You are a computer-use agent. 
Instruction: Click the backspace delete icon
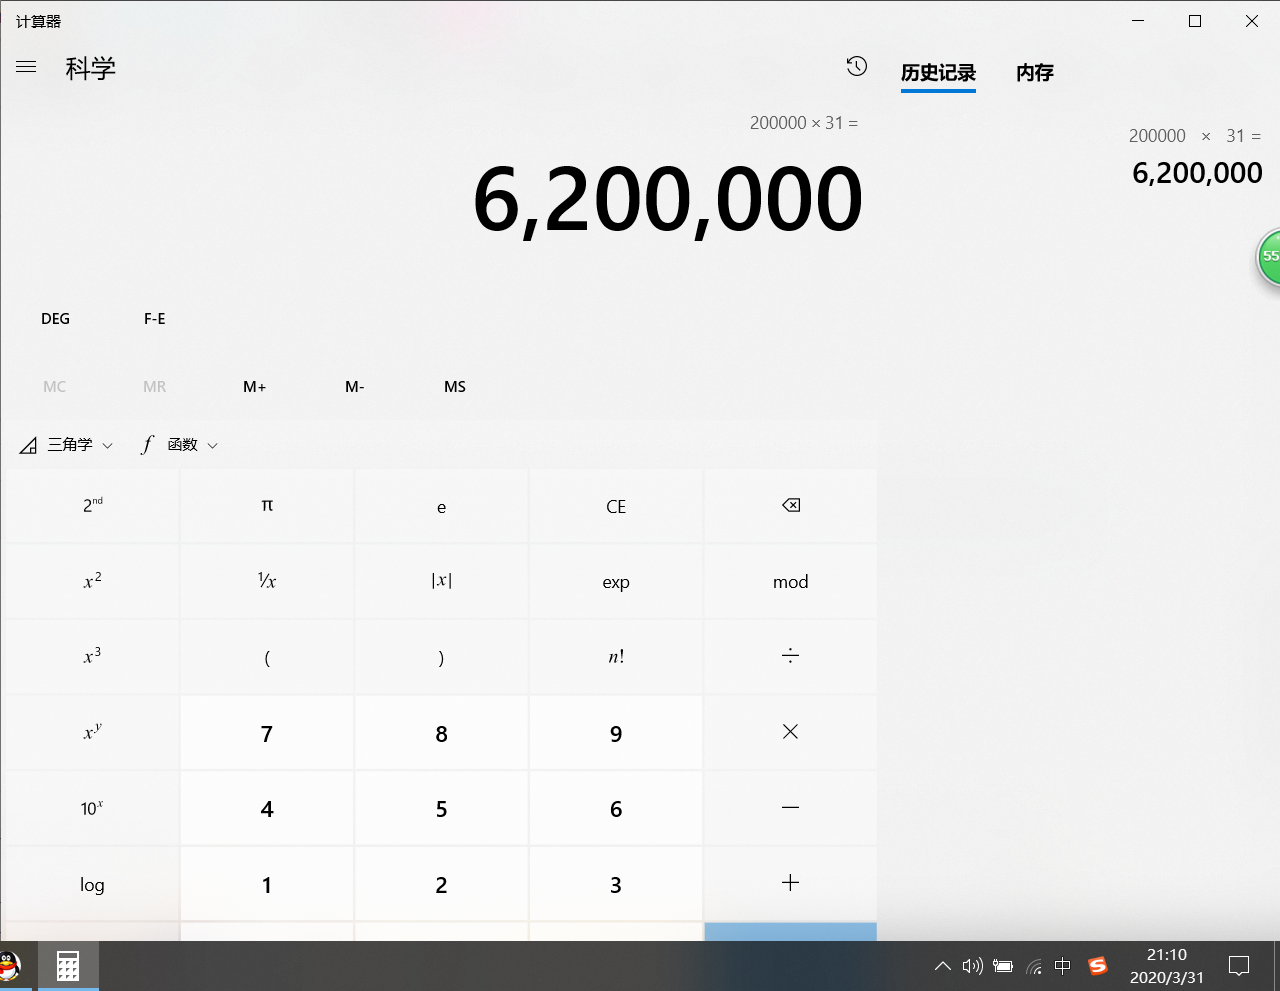[x=790, y=506]
